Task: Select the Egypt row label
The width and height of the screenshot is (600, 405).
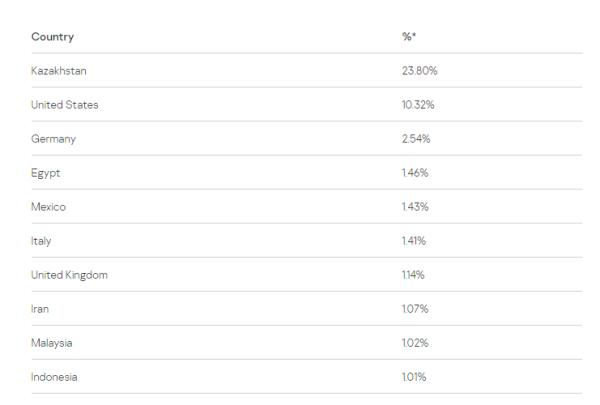Action: [46, 173]
